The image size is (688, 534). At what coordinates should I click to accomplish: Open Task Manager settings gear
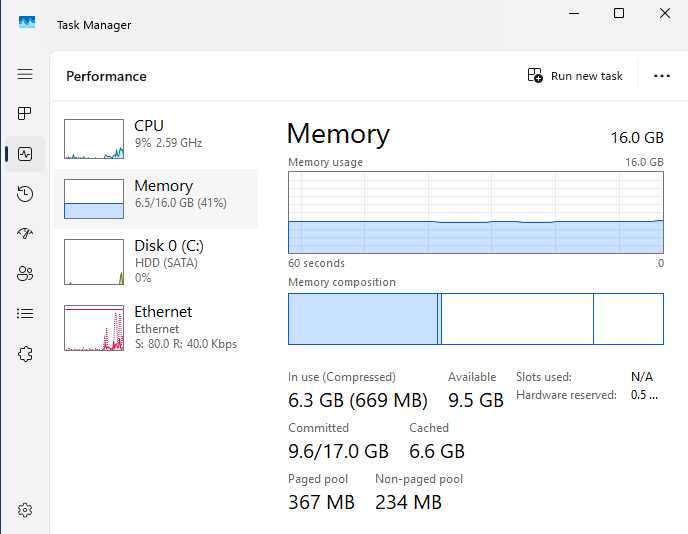25,510
